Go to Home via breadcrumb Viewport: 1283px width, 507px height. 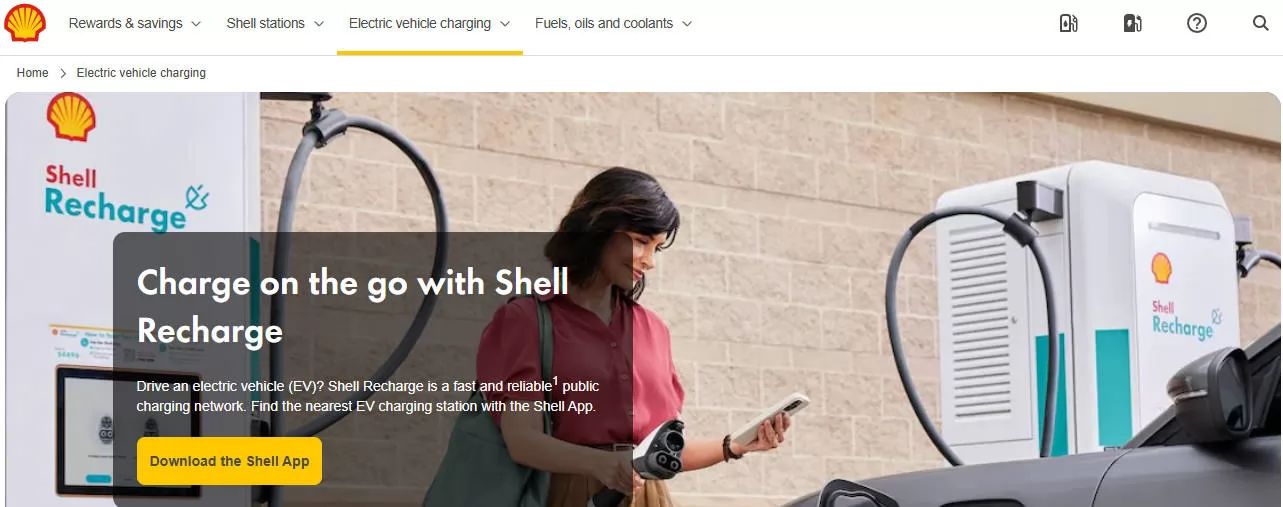click(x=33, y=73)
